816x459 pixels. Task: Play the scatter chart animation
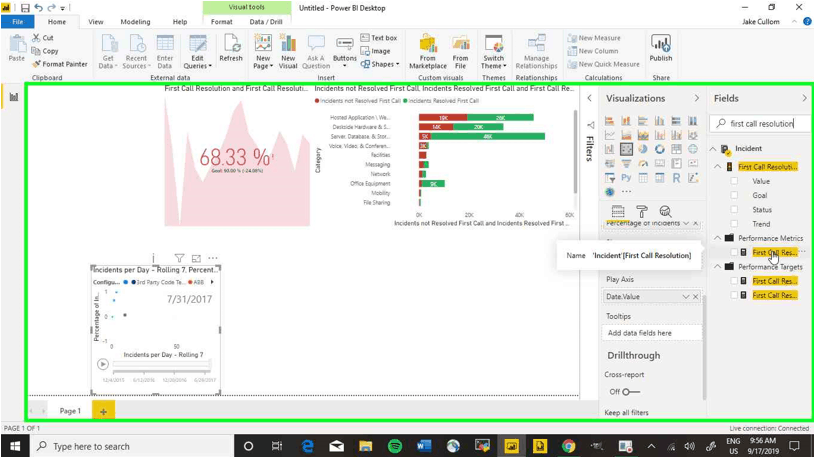point(103,364)
